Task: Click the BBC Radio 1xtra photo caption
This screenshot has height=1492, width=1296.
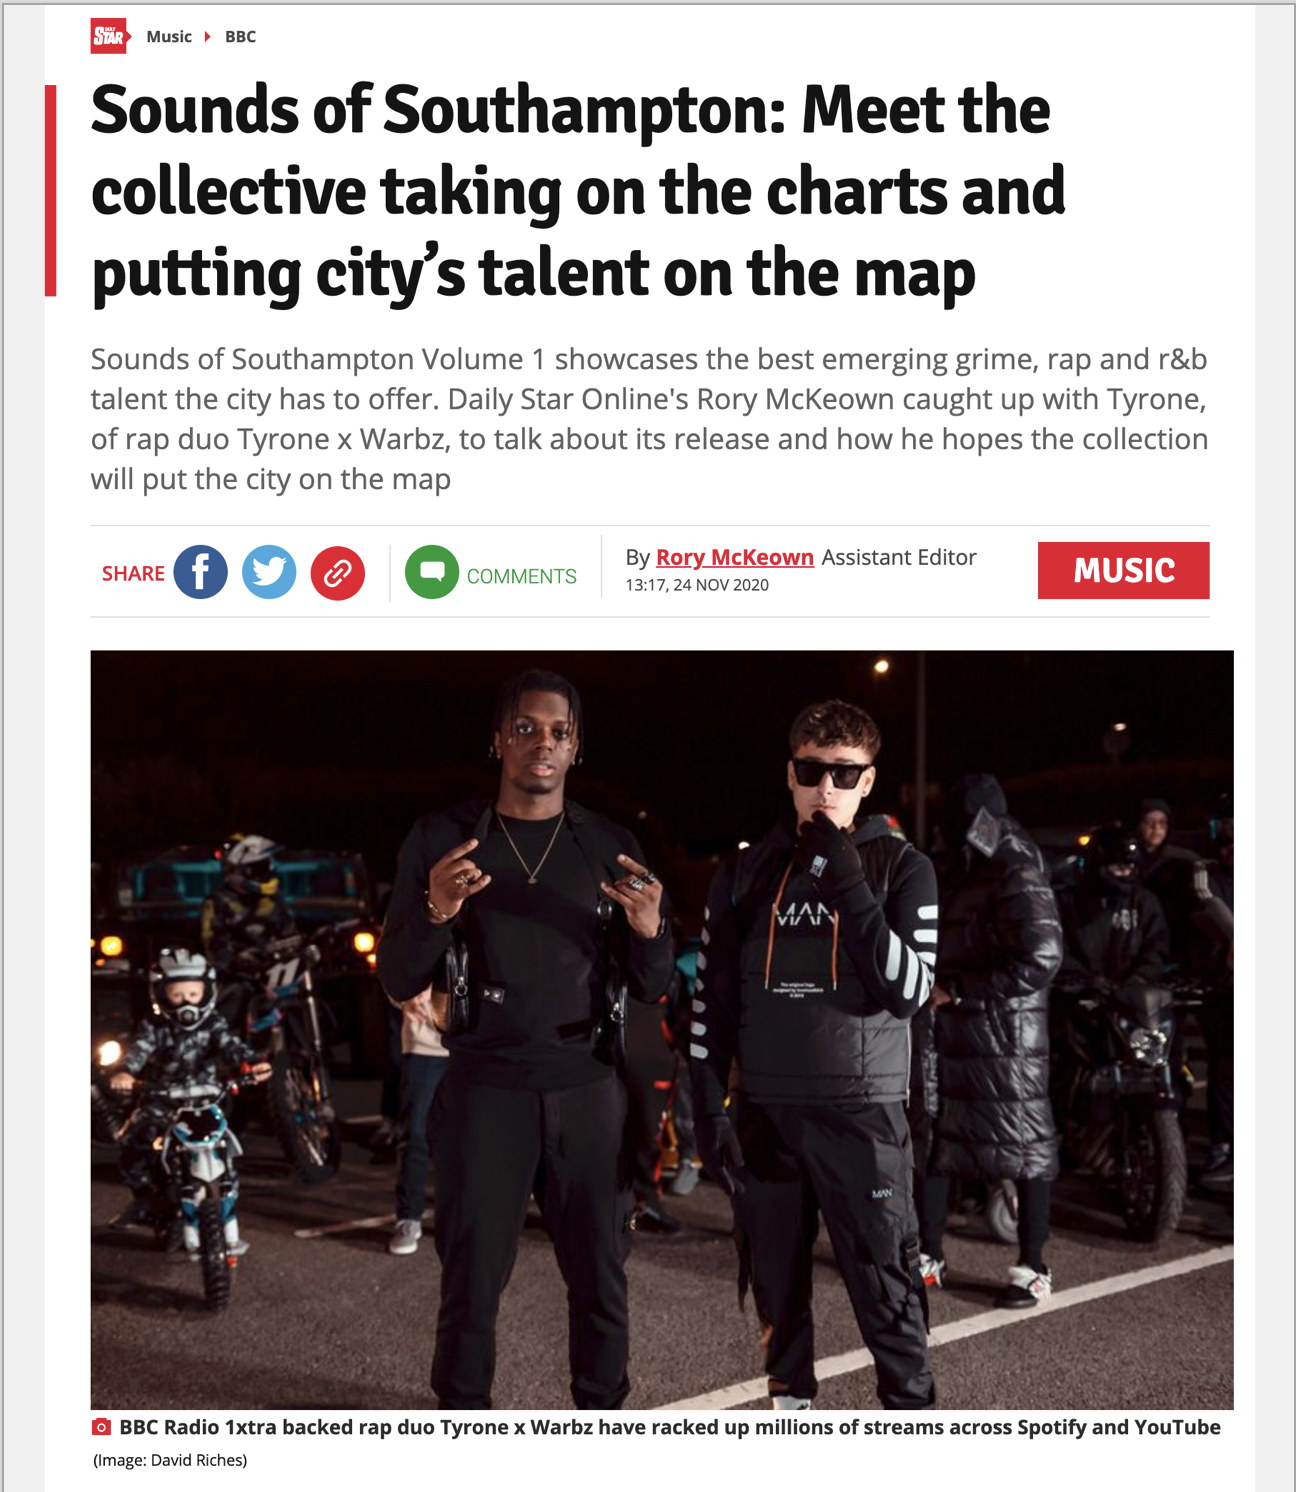Action: pyautogui.click(x=670, y=1427)
